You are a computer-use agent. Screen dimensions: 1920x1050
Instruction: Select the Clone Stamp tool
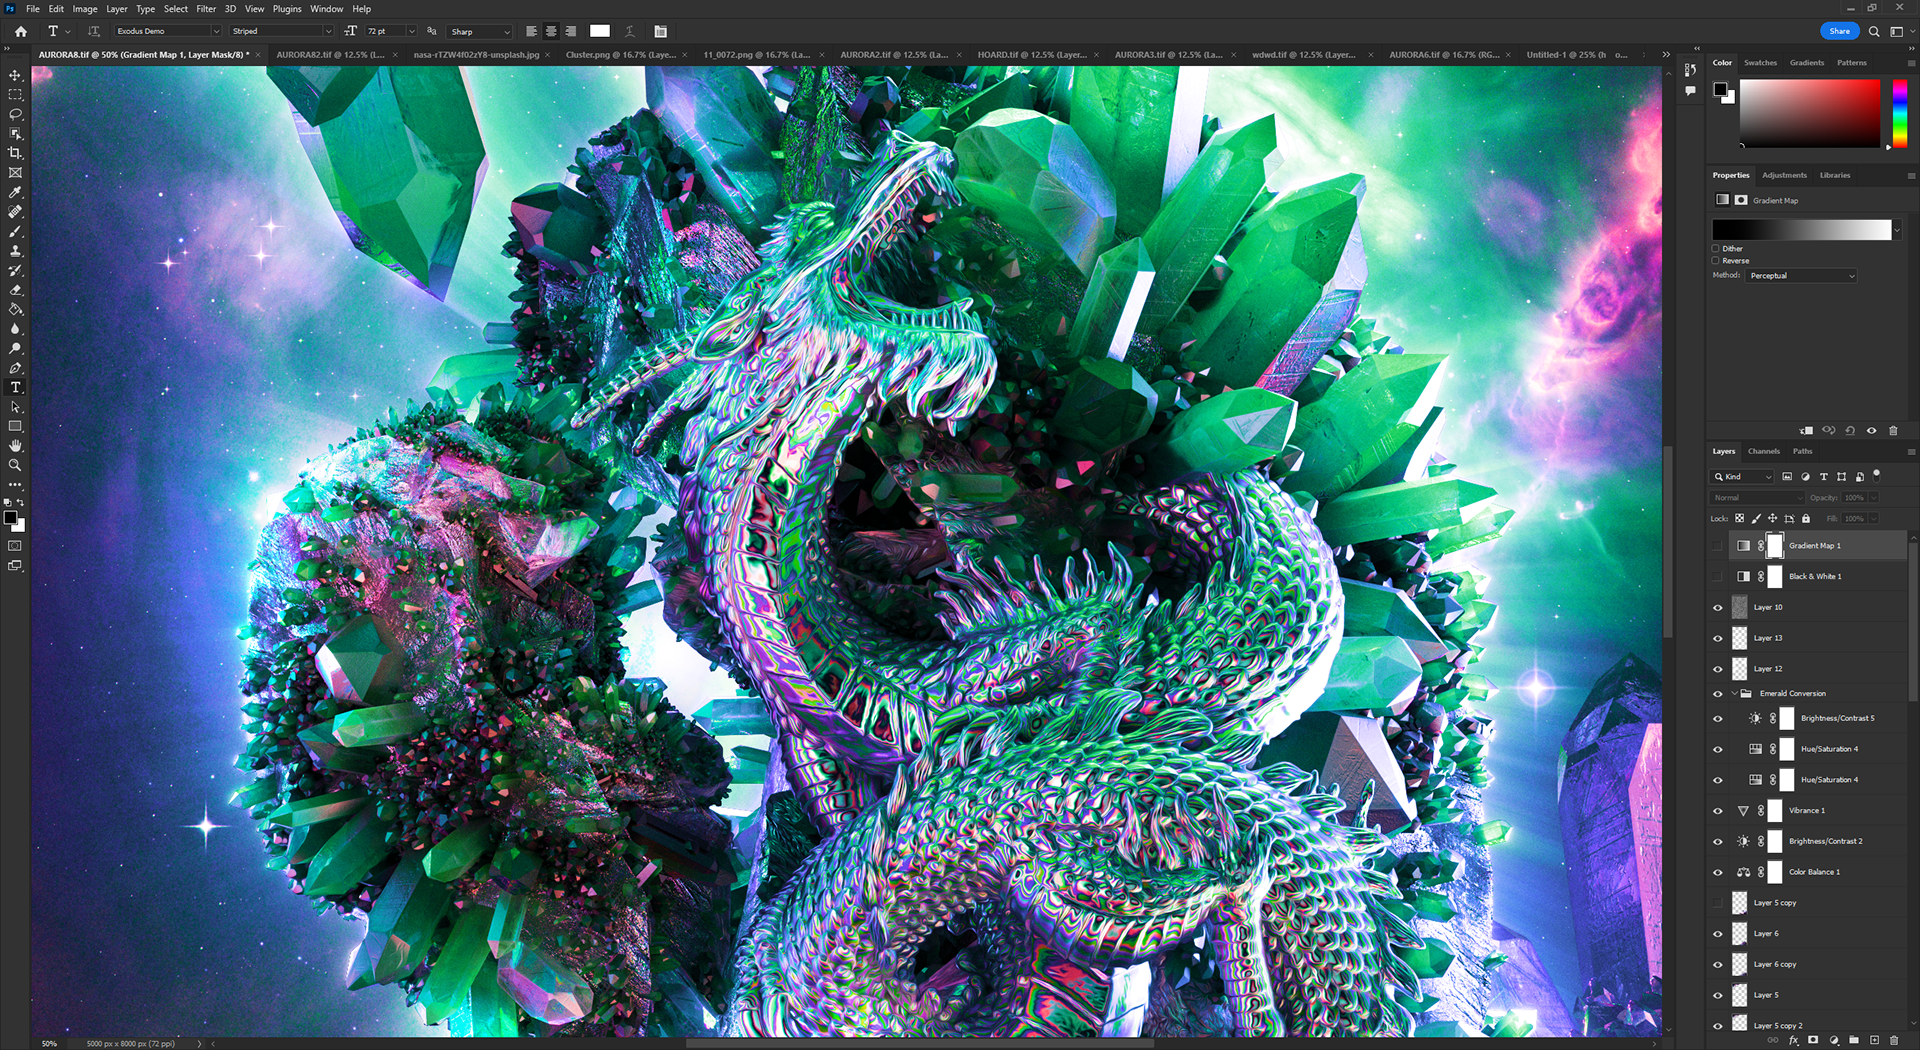(15, 251)
